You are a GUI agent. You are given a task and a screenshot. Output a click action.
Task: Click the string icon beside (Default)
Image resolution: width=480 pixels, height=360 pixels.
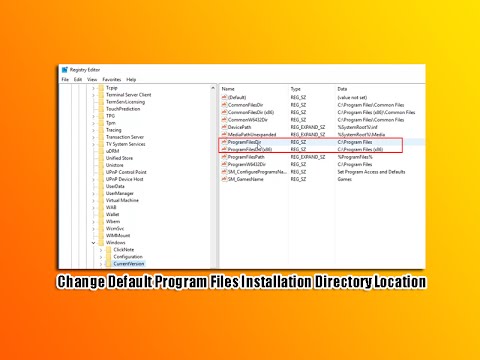click(224, 97)
